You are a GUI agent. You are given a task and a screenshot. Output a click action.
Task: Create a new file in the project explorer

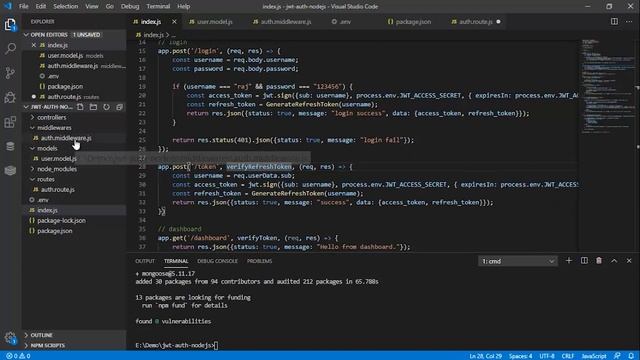coord(80,107)
